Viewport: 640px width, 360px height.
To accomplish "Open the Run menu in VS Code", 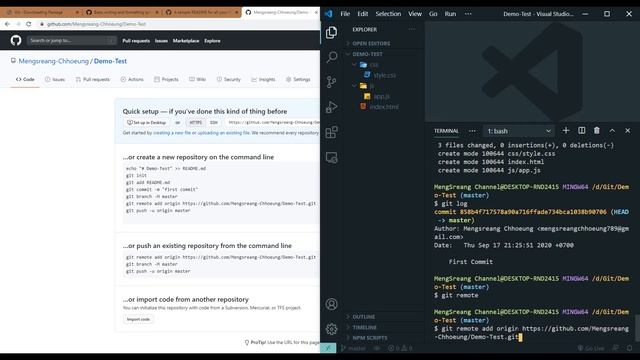I will 450,14.
